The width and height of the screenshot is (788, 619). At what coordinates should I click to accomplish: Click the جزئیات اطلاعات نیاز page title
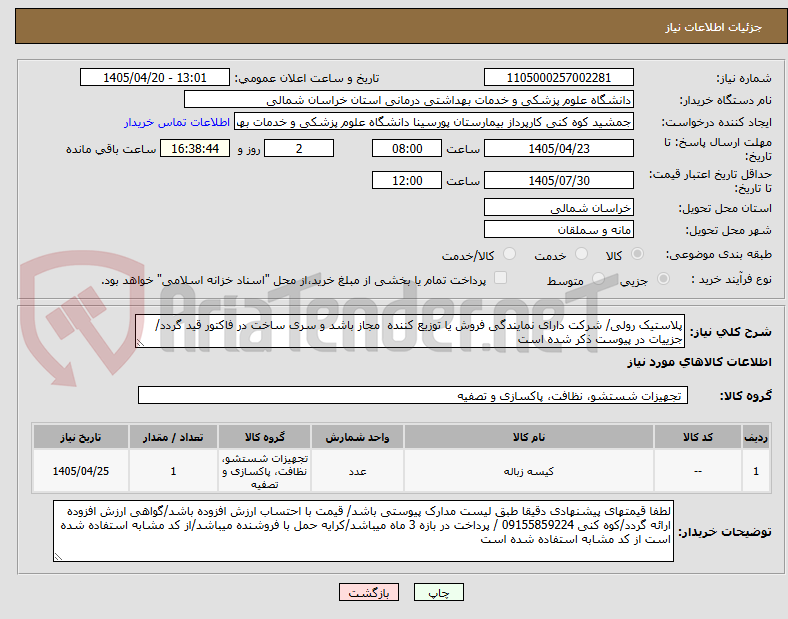point(714,27)
